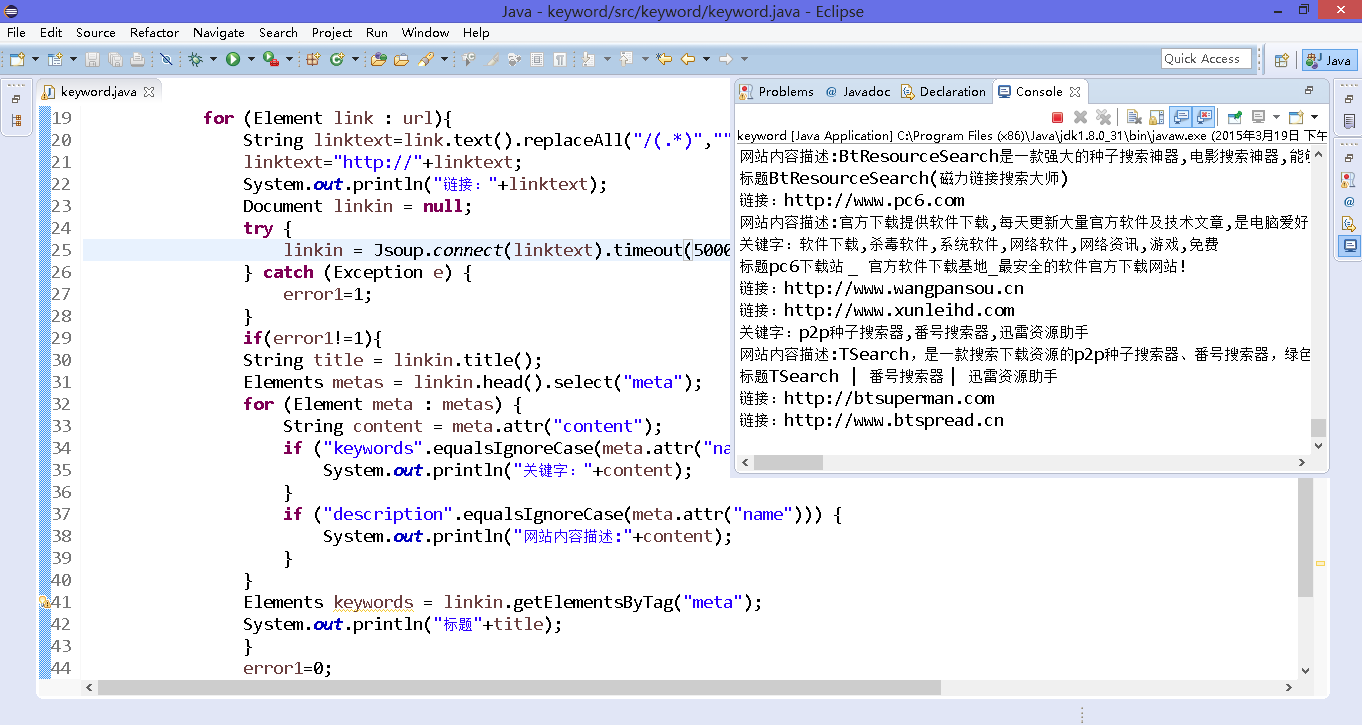Click the Clear Console icon
The width and height of the screenshot is (1362, 725).
click(1133, 117)
